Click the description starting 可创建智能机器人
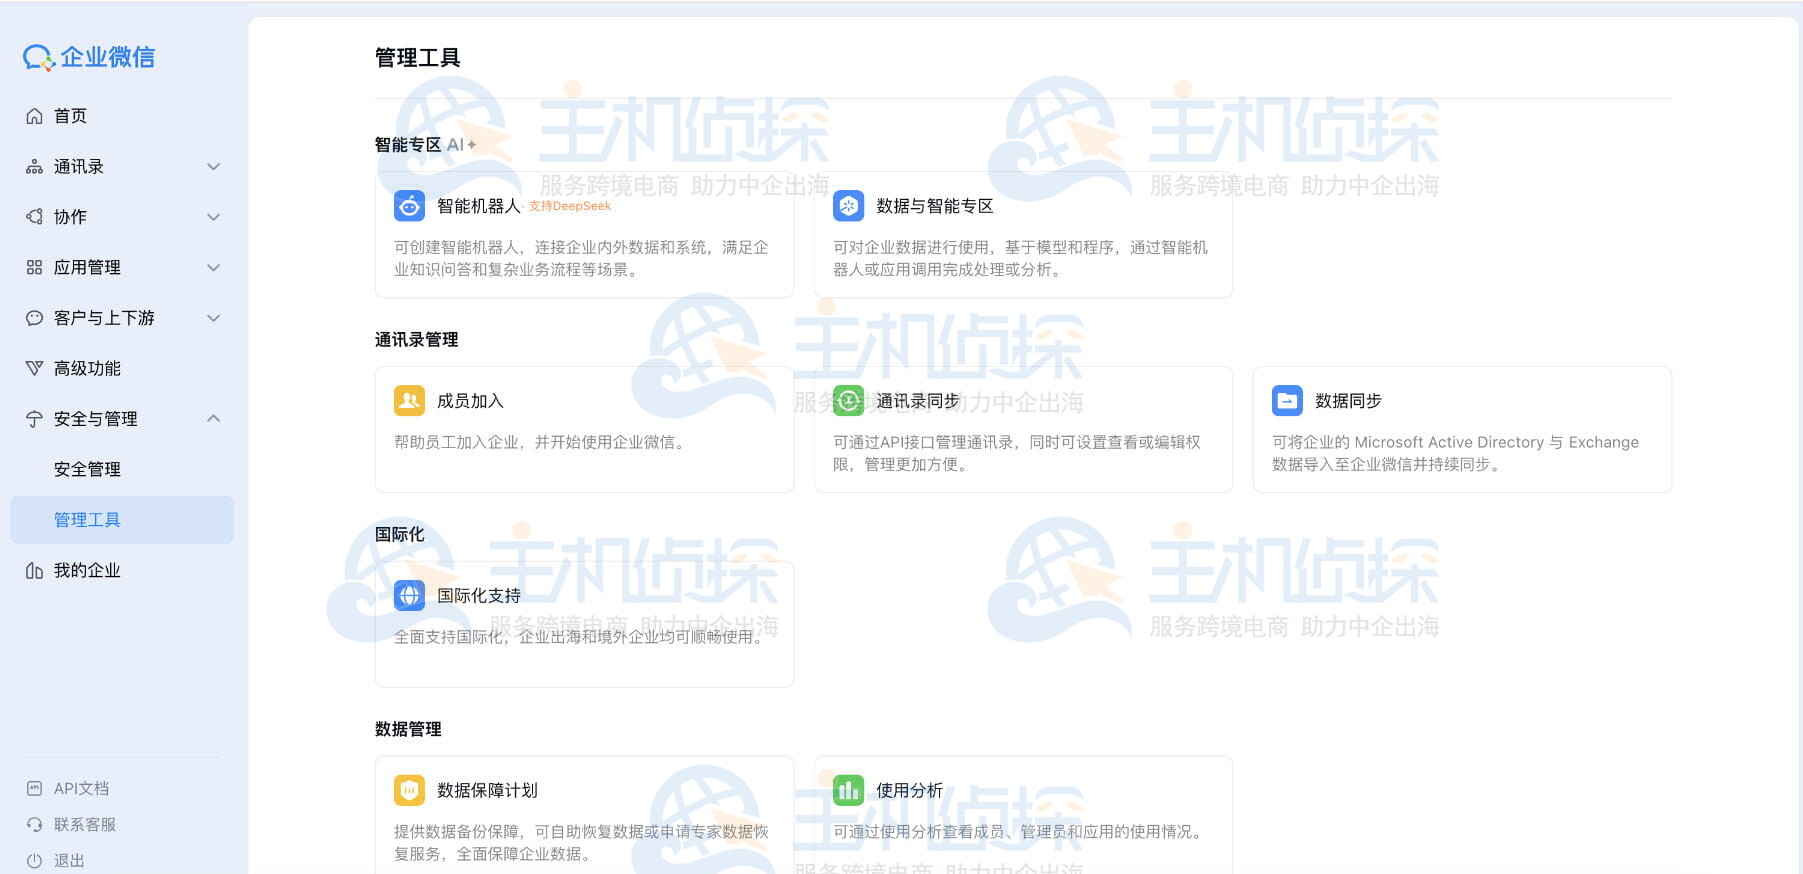Viewport: 1803px width, 874px height. (x=581, y=258)
